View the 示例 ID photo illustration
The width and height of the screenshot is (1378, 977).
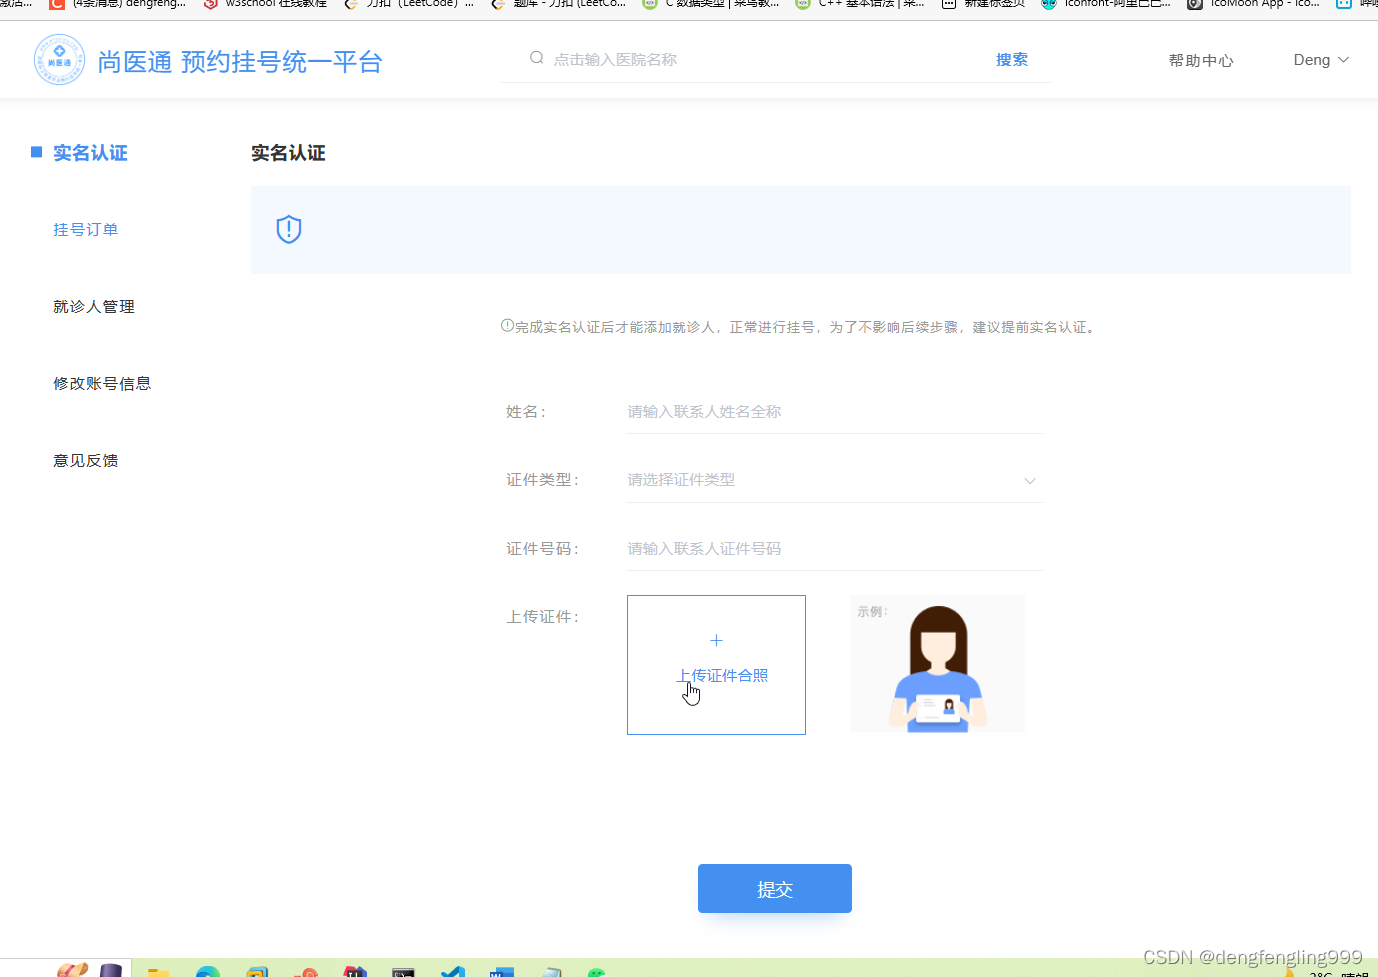937,664
